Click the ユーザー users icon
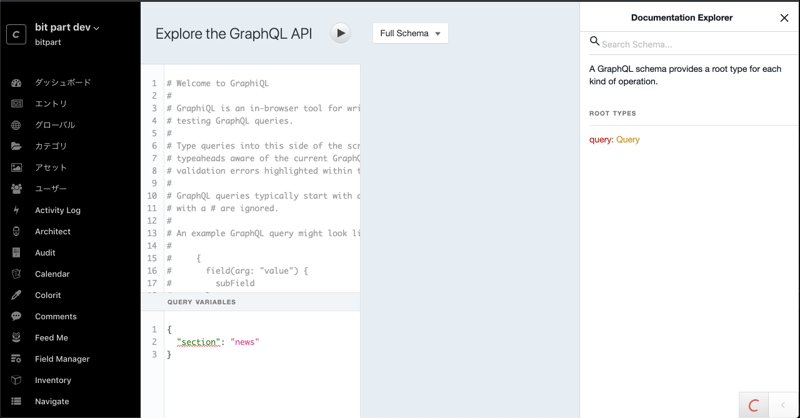This screenshot has height=418, width=800. pyautogui.click(x=16, y=189)
